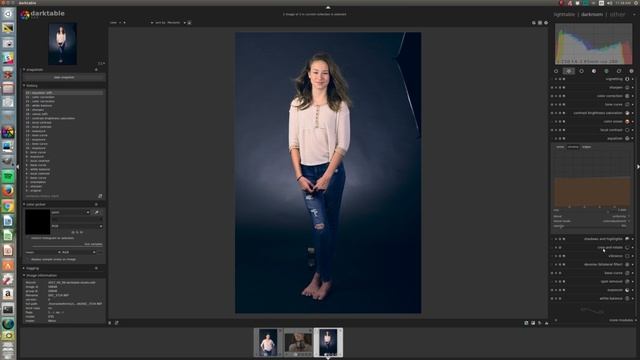Open the more modules list
640x360 pixels.
pyautogui.click(x=621, y=320)
